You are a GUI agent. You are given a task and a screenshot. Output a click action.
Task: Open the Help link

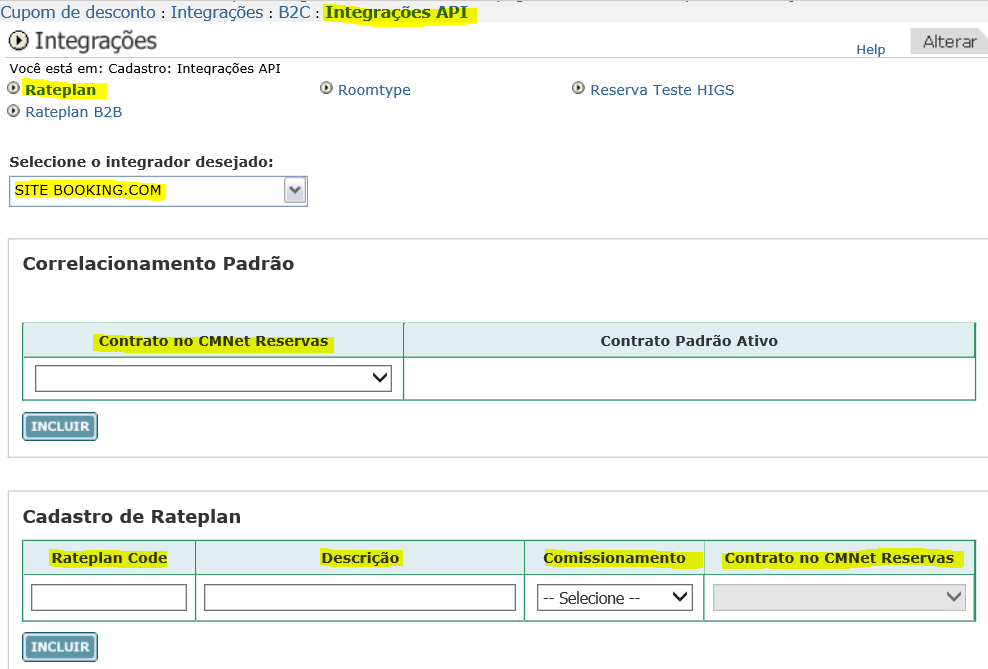tap(870, 49)
